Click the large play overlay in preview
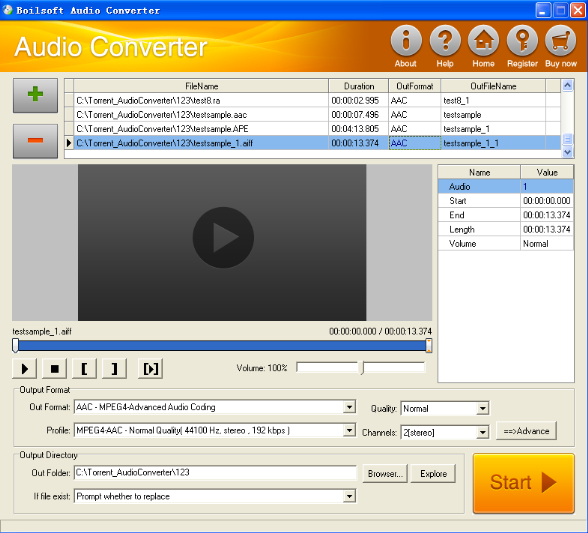Screen dimensions: 588x533 (223, 237)
